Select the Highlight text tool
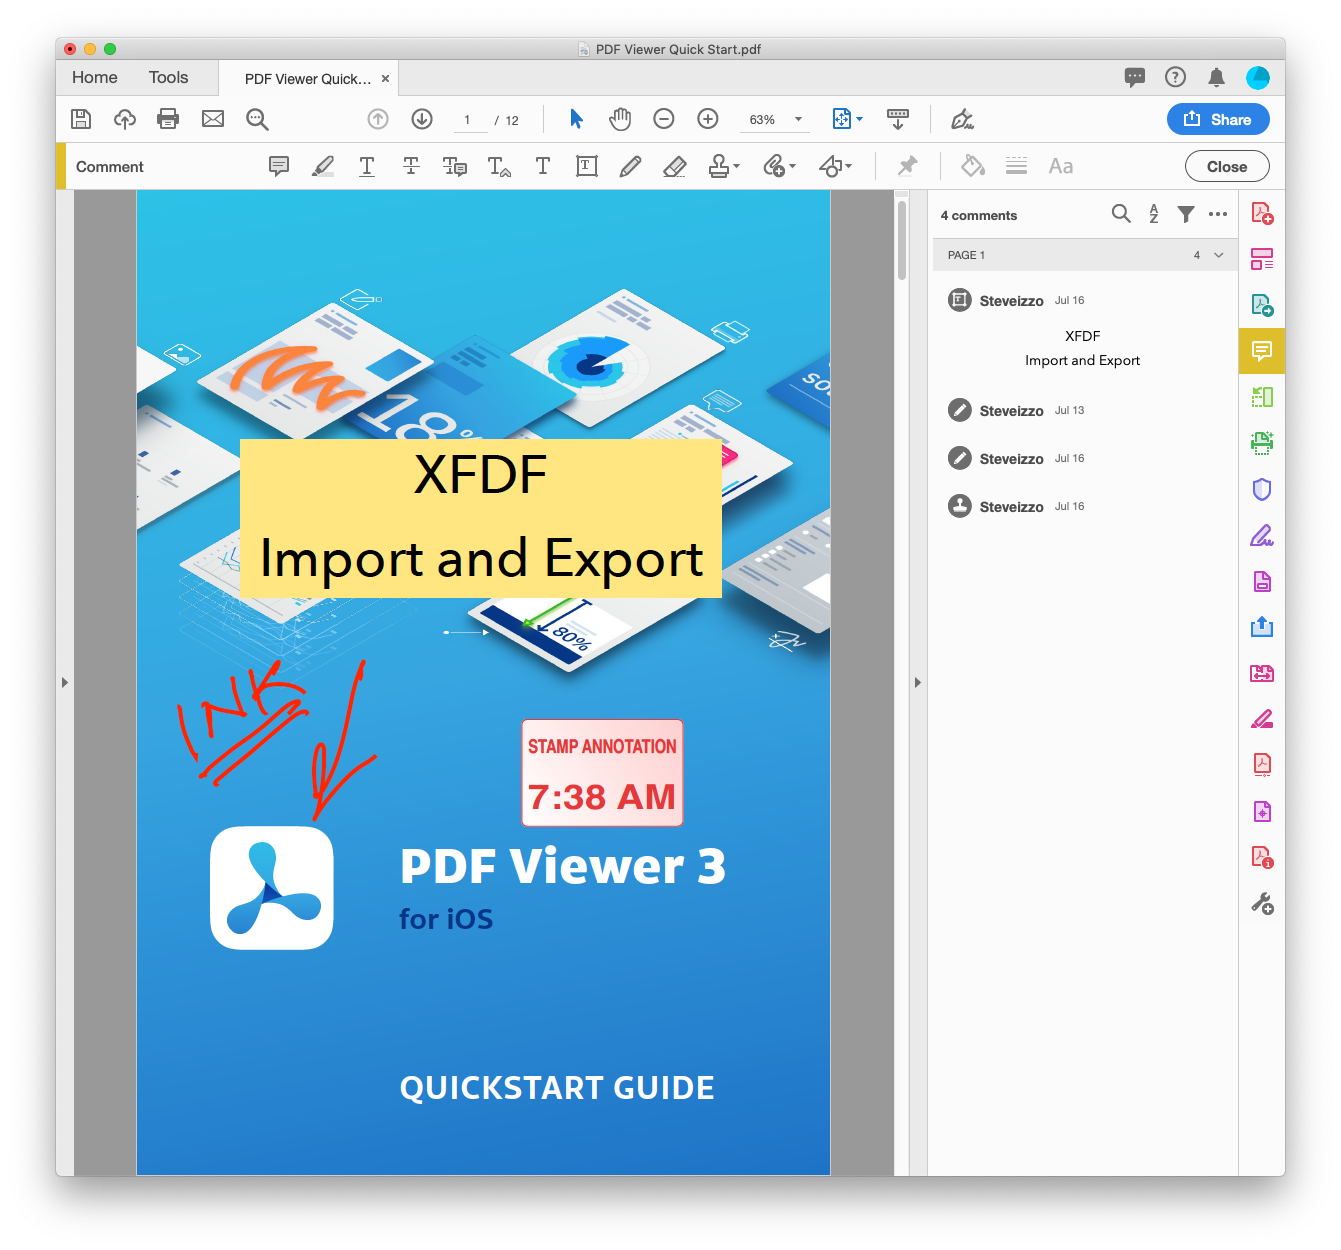The width and height of the screenshot is (1341, 1250). coord(323,166)
